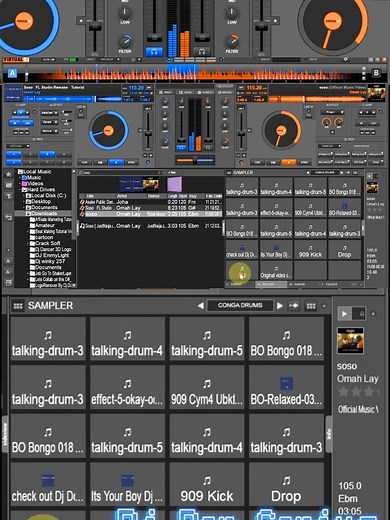This screenshot has height=520, width=390.
Task: Toggle the blue headphone cue button in the magnified top mixer
Action: click(154, 52)
